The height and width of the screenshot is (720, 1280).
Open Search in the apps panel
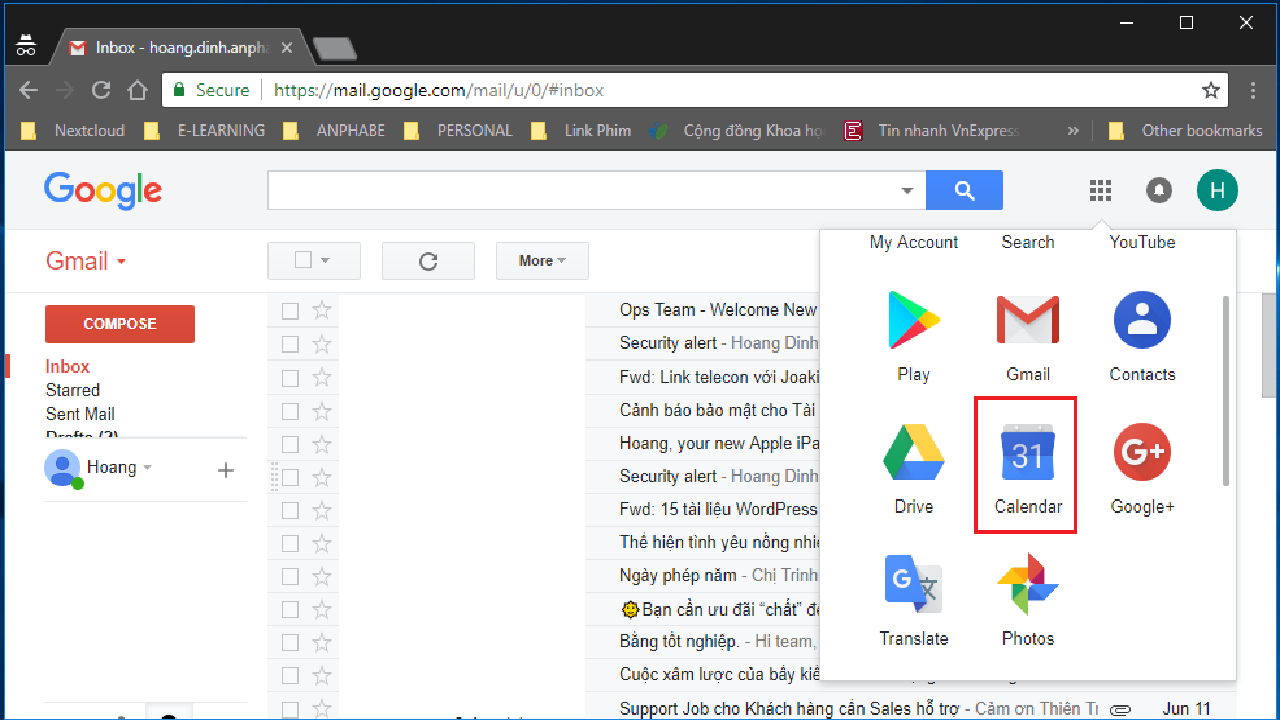(x=1028, y=242)
